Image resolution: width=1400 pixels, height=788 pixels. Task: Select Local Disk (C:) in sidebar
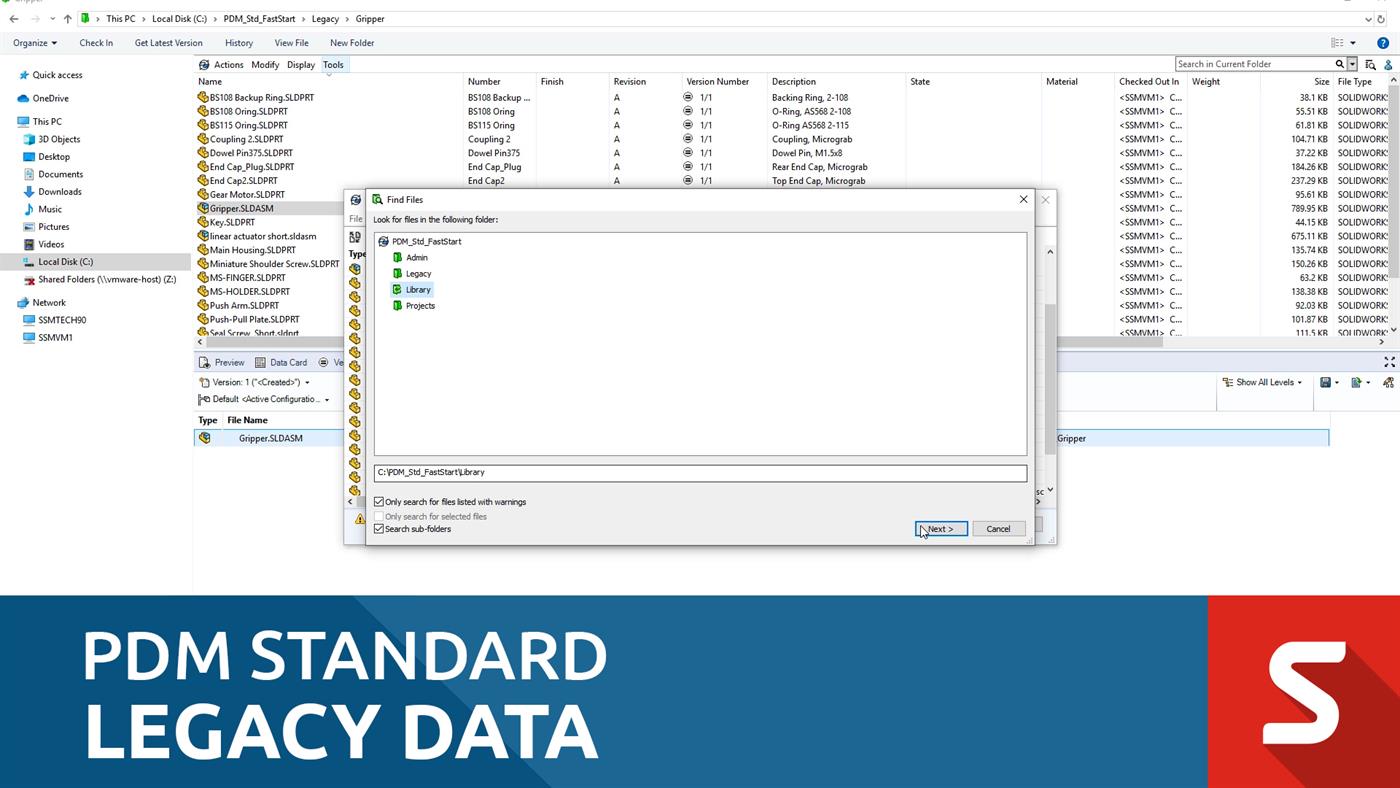point(65,262)
